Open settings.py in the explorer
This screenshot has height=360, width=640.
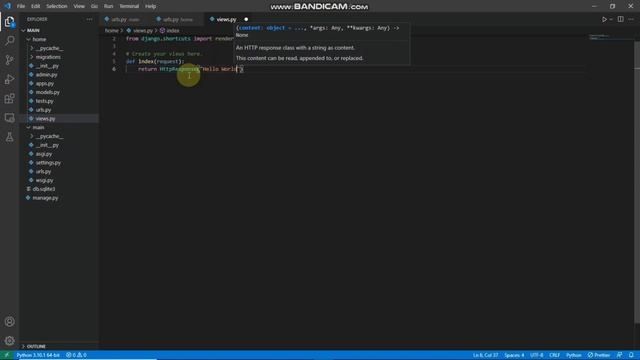pyautogui.click(x=48, y=163)
